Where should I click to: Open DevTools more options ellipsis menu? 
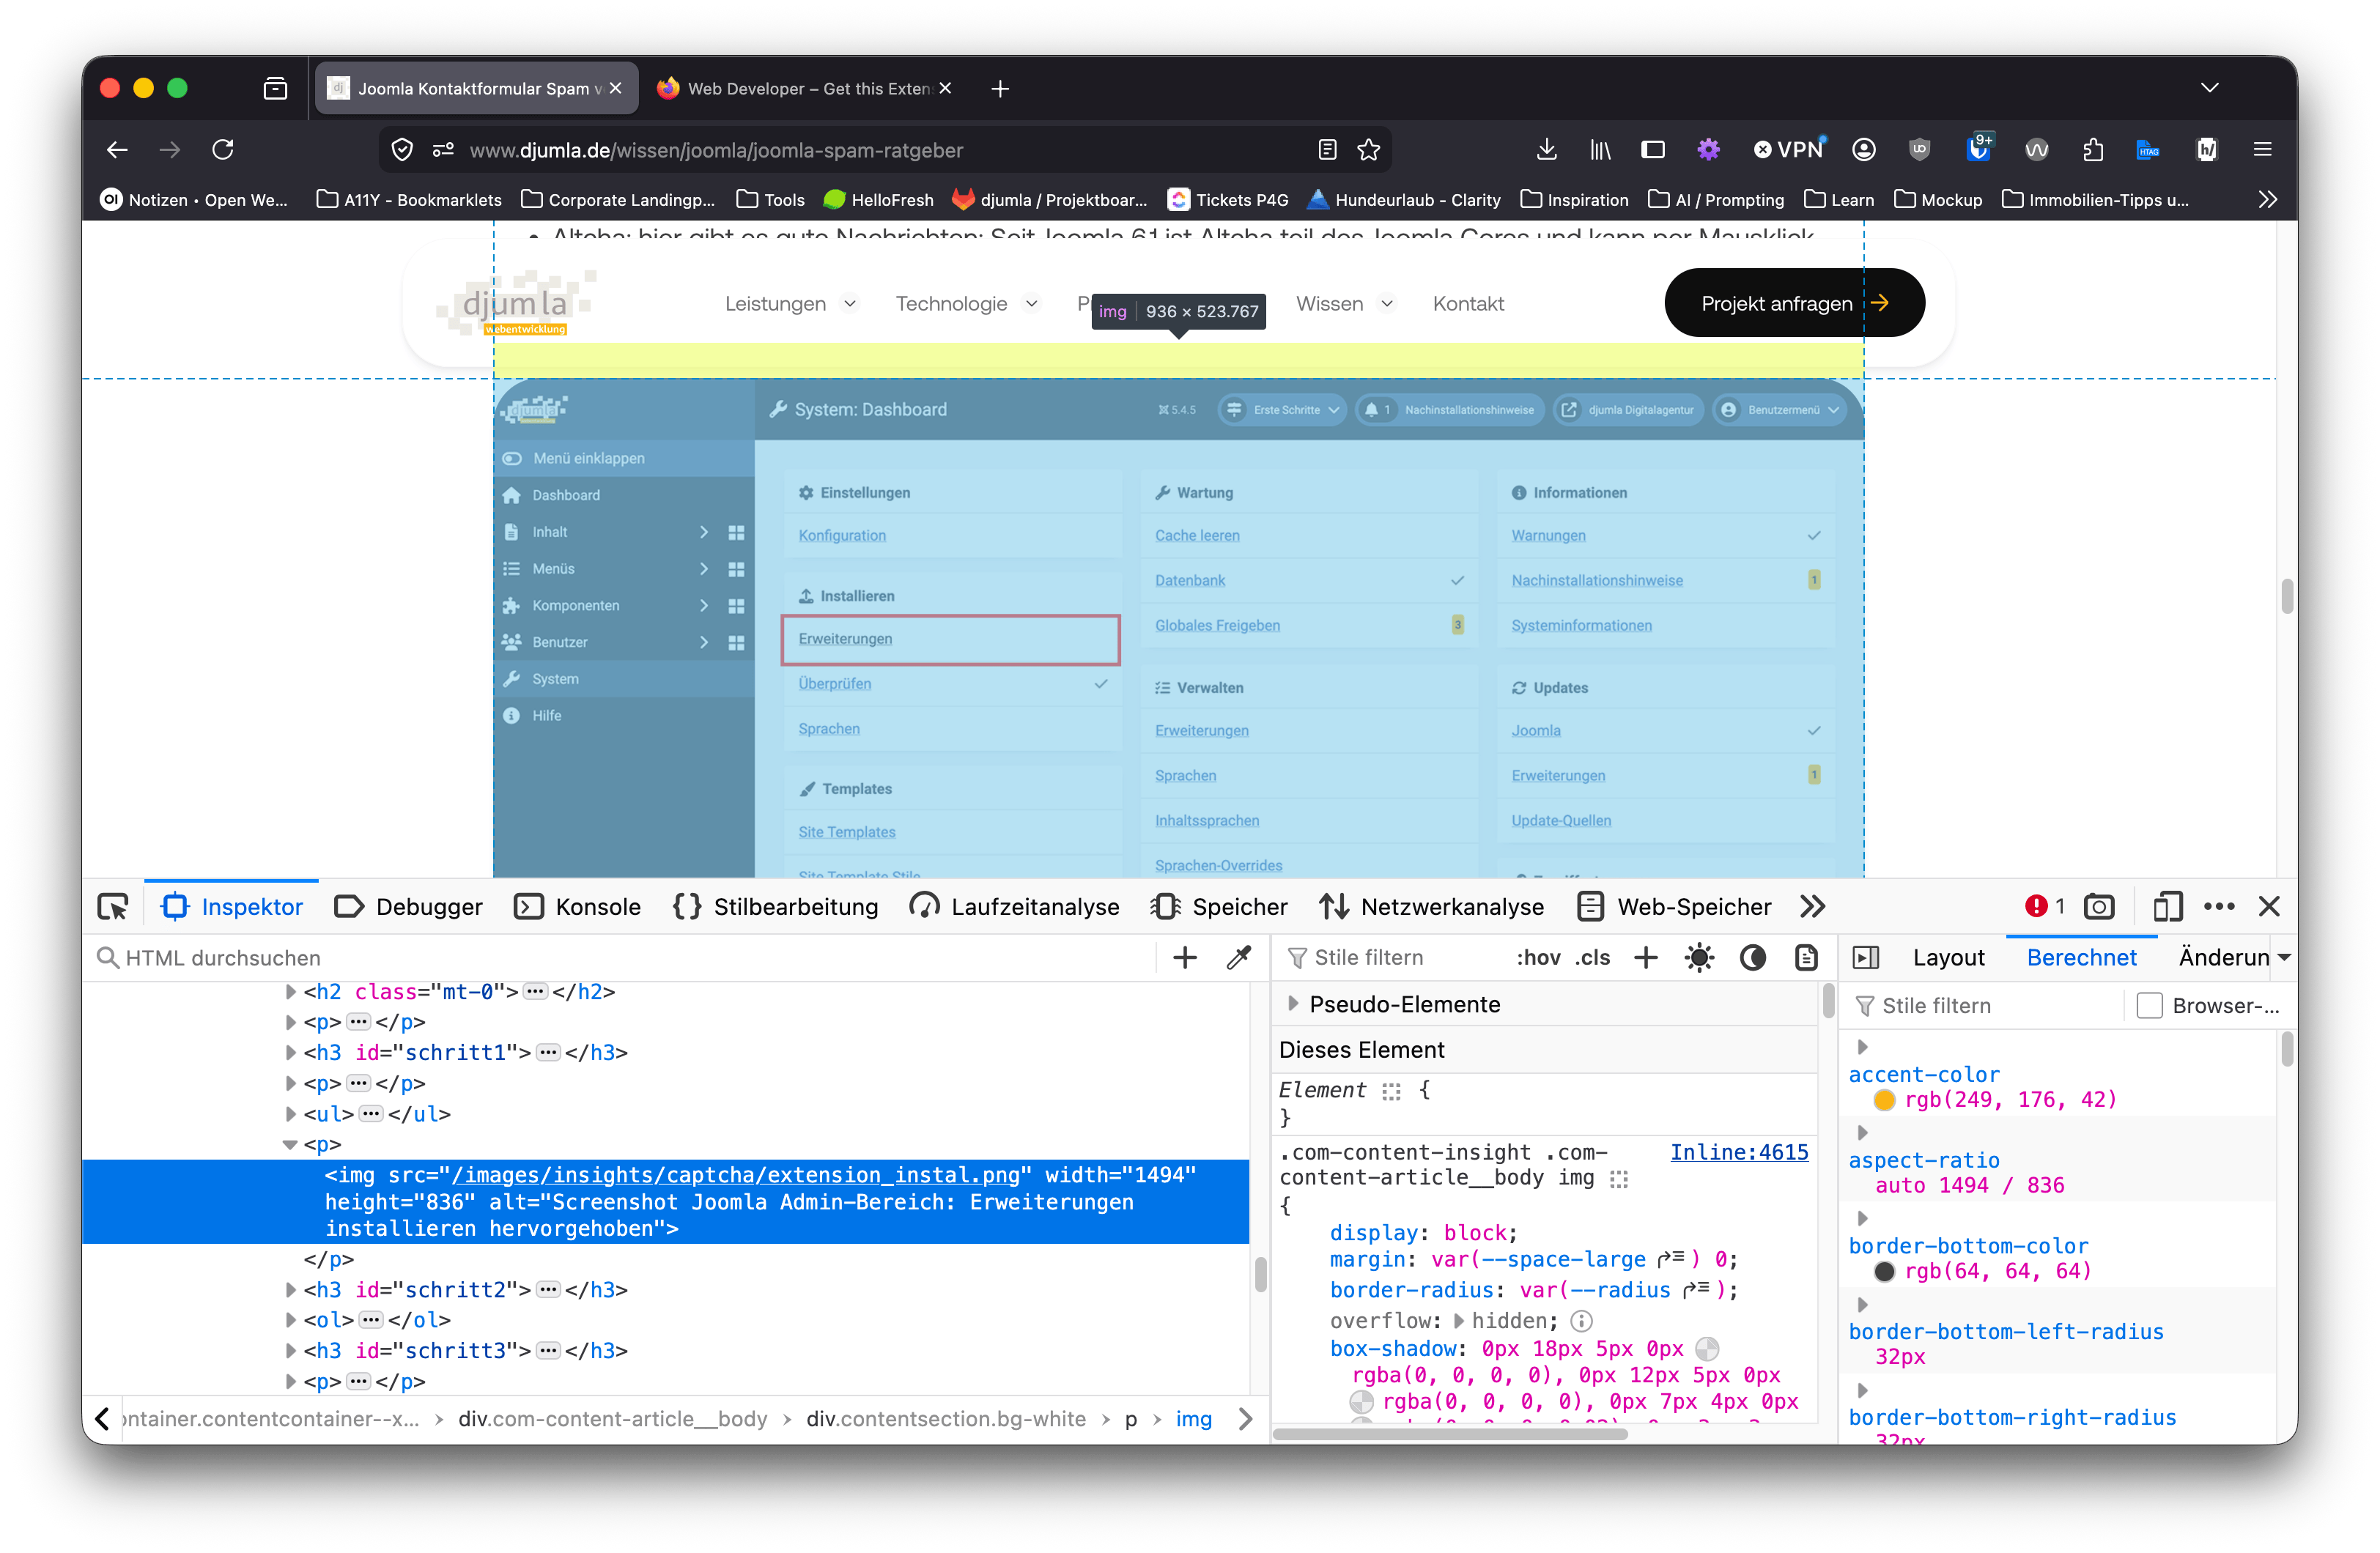[2219, 906]
